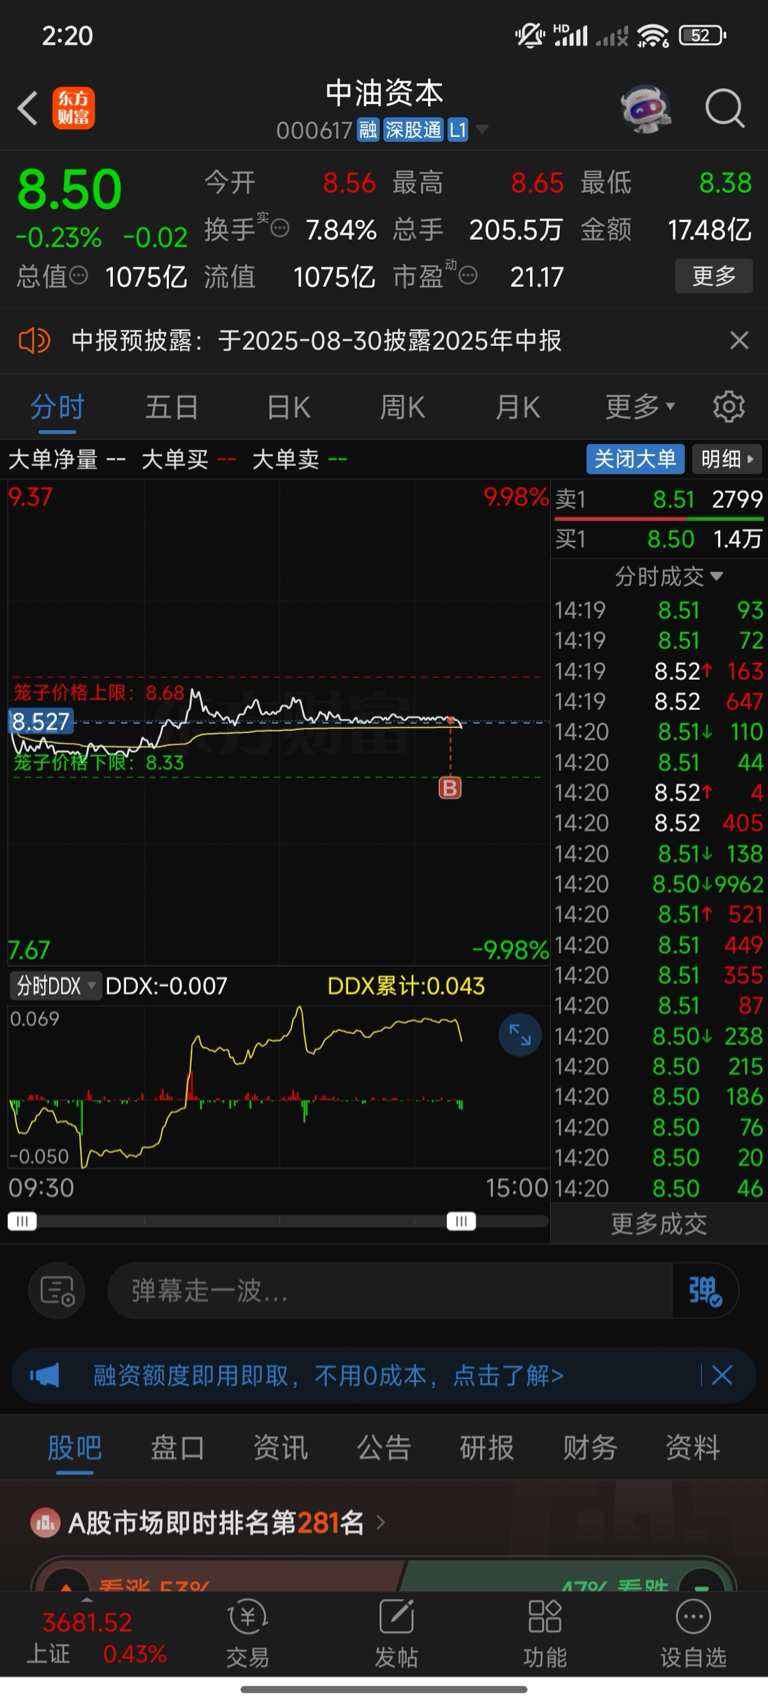The width and height of the screenshot is (768, 1708).
Task: Open the 财务 tab
Action: pos(590,1447)
